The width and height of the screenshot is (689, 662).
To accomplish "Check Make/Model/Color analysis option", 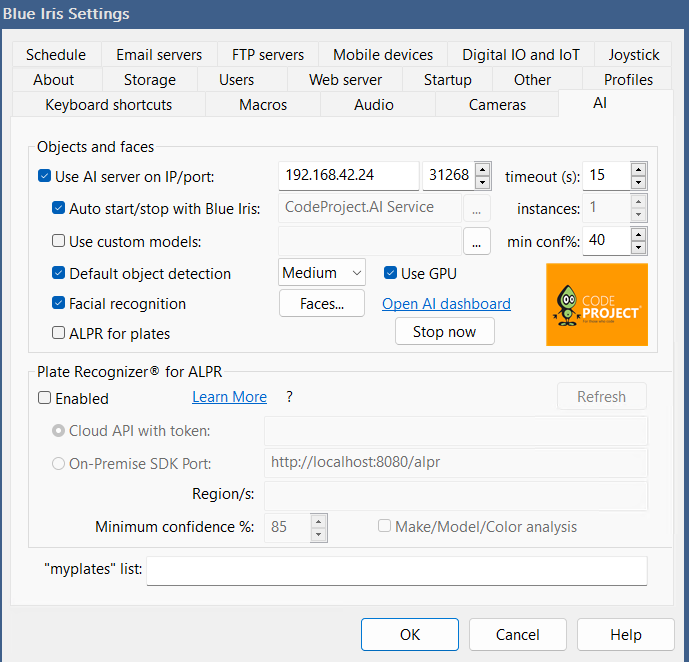I will 384,525.
